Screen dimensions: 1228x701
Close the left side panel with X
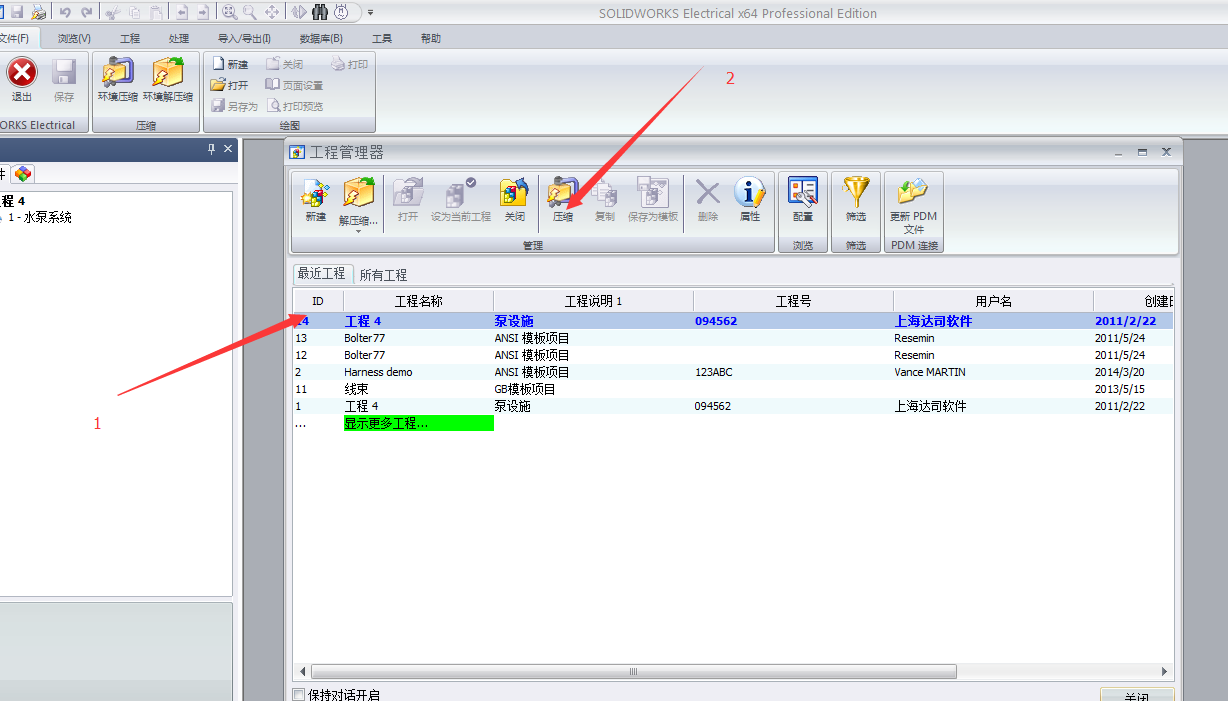(x=228, y=149)
